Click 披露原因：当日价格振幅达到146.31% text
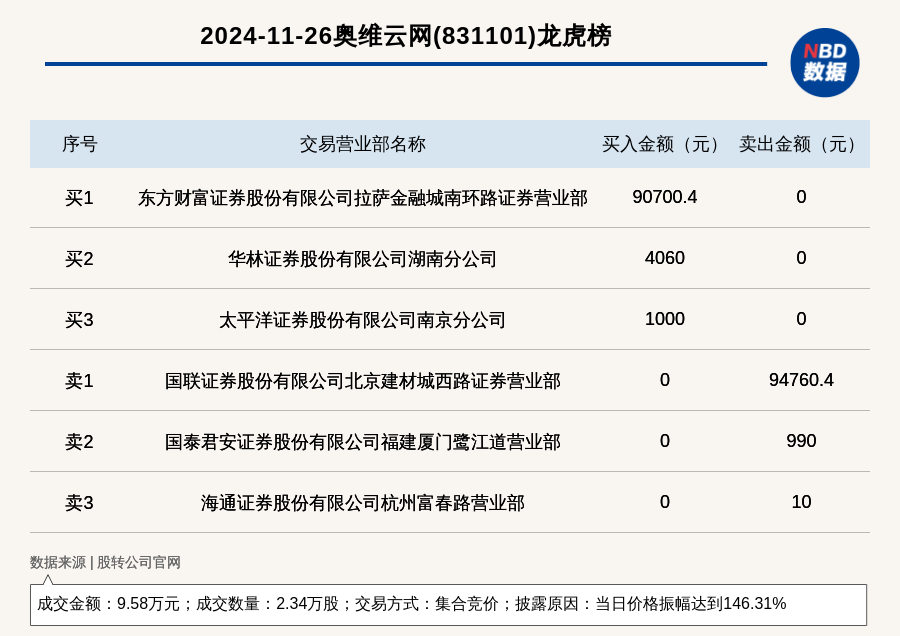Image resolution: width=900 pixels, height=636 pixels. pyautogui.click(x=650, y=603)
